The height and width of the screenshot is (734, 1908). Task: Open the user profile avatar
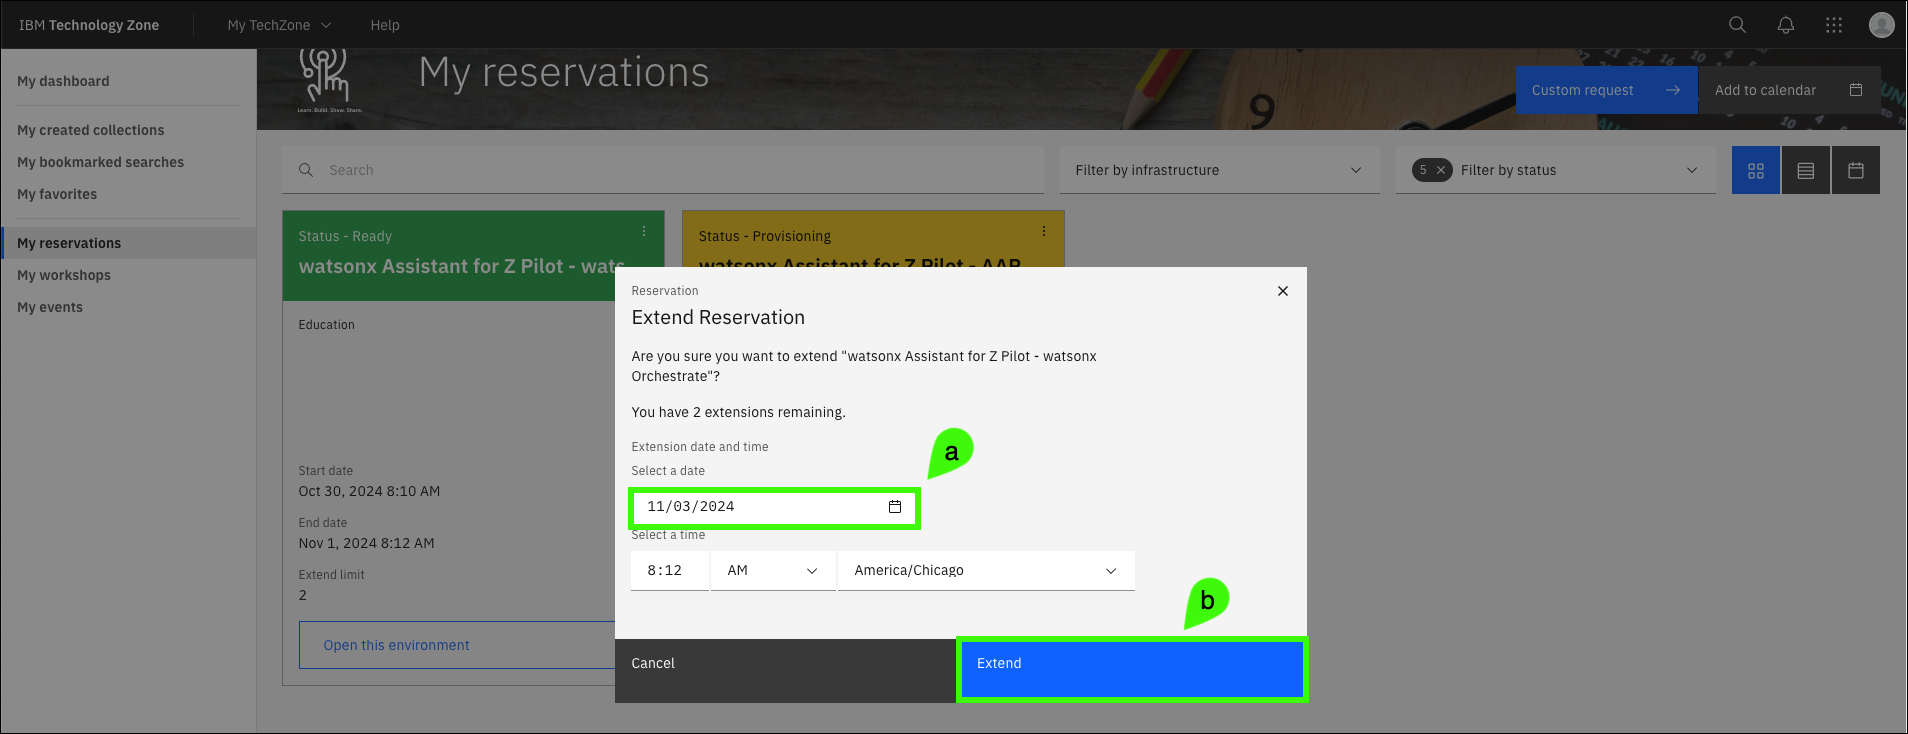tap(1881, 25)
